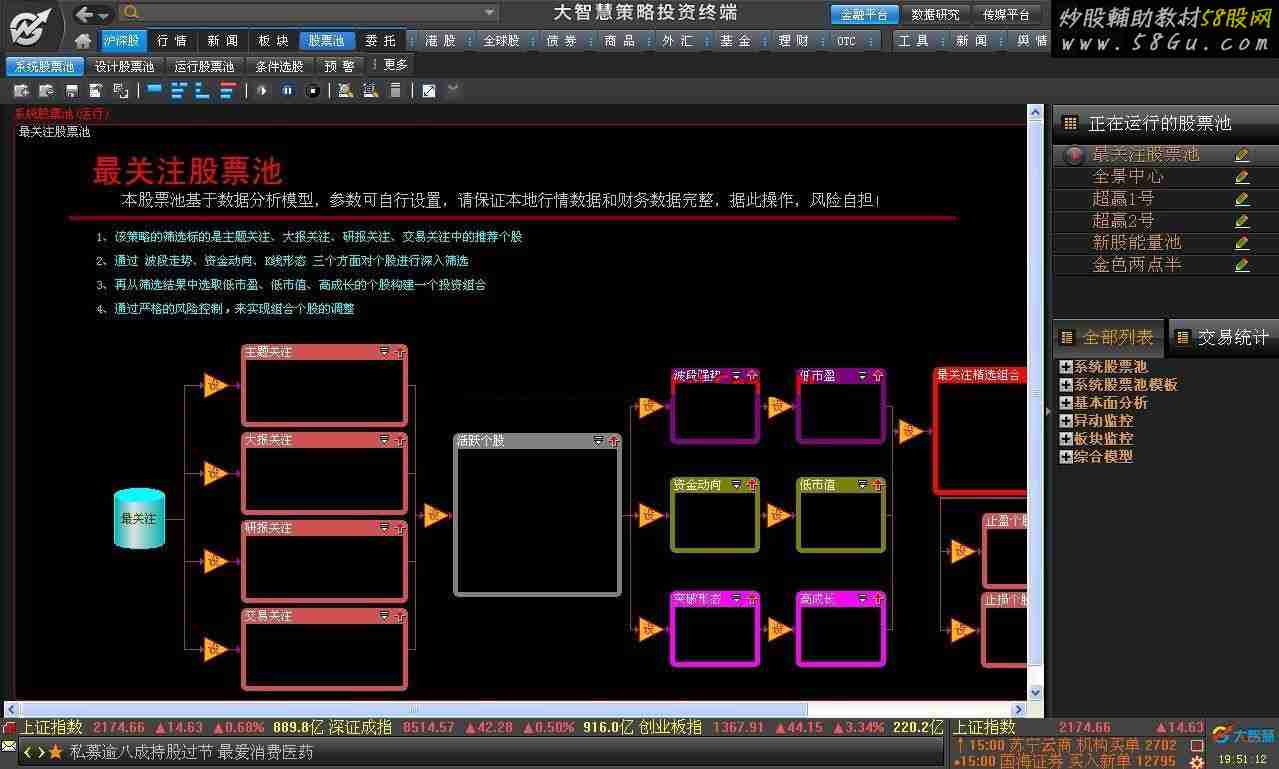Image resolution: width=1279 pixels, height=769 pixels.
Task: Expand 异动监控 tree node
Action: (x=1066, y=421)
